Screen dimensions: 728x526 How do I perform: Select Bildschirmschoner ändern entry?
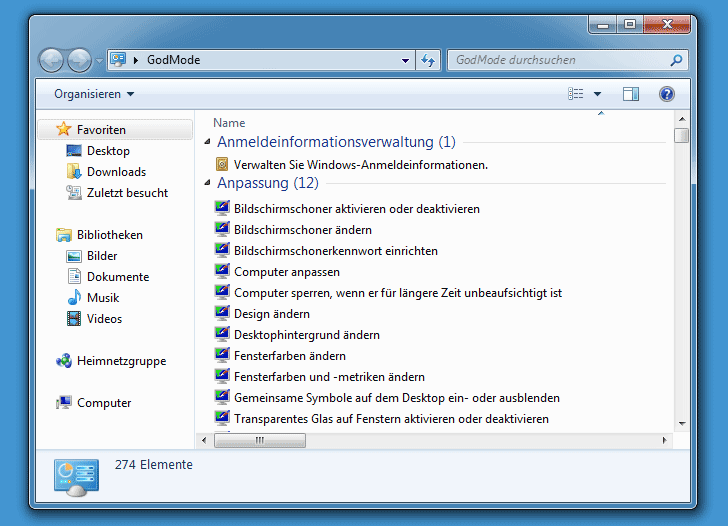303,230
